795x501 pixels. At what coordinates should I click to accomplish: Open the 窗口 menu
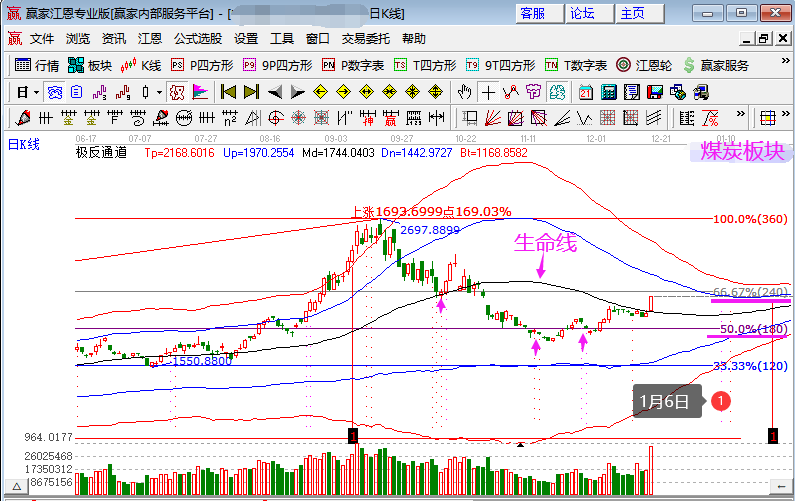(x=318, y=39)
